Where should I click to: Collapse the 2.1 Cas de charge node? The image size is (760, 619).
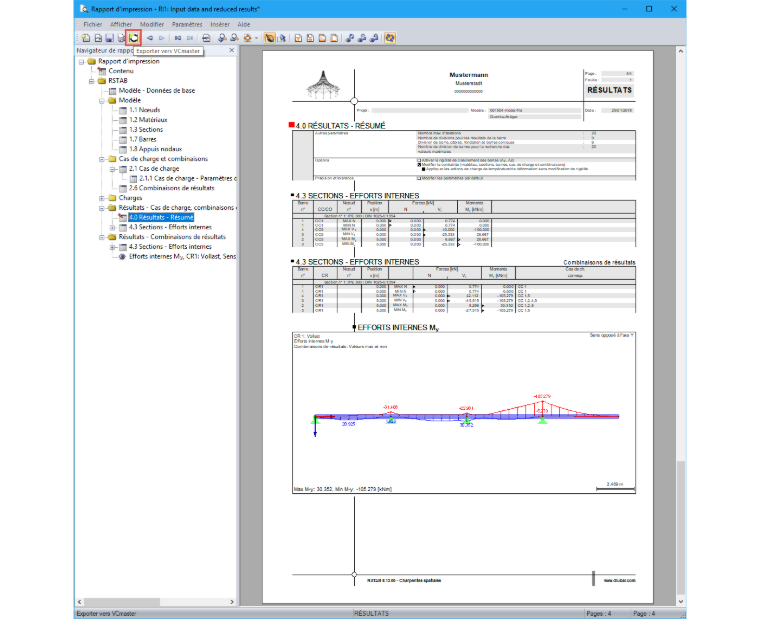point(112,169)
